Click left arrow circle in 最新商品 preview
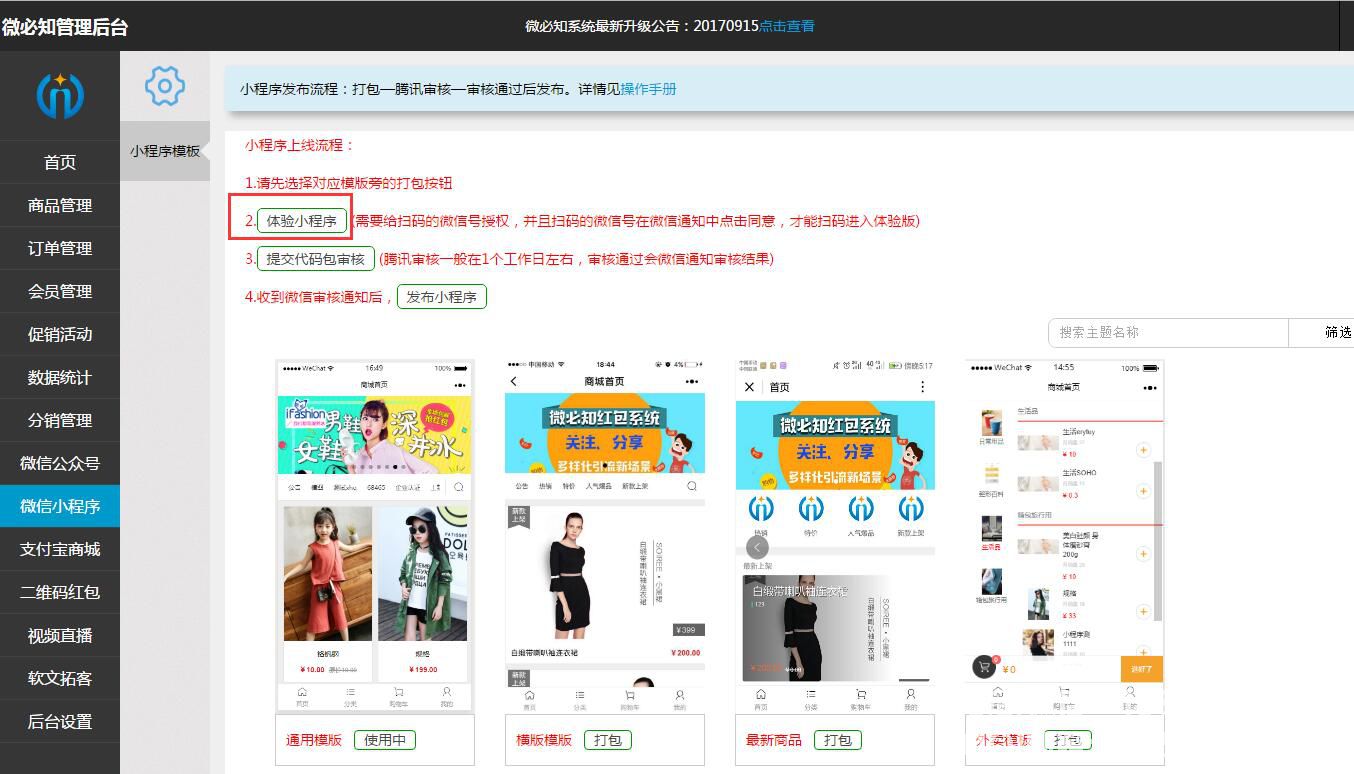The height and width of the screenshot is (774, 1354). [758, 547]
